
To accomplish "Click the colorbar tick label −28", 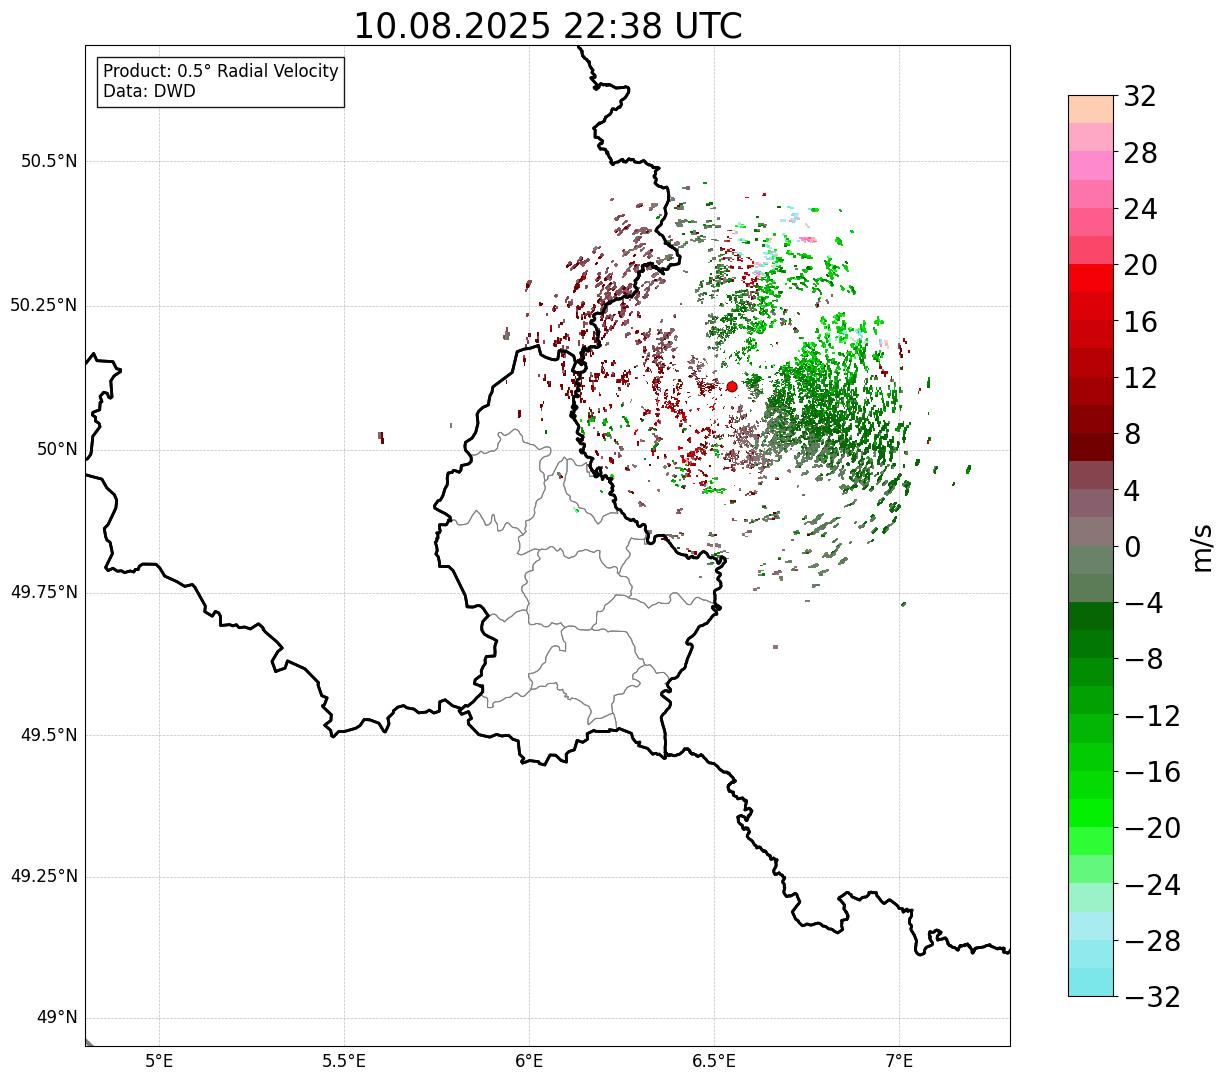I will coord(1152,941).
